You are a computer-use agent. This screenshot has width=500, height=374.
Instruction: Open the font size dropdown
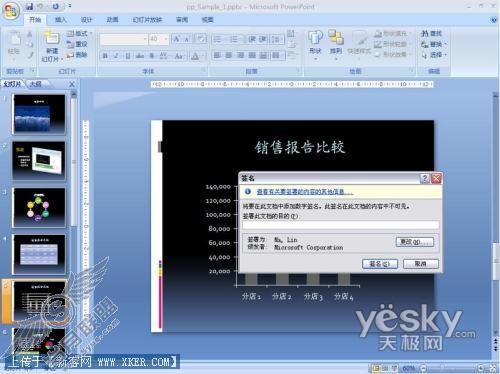(166, 39)
